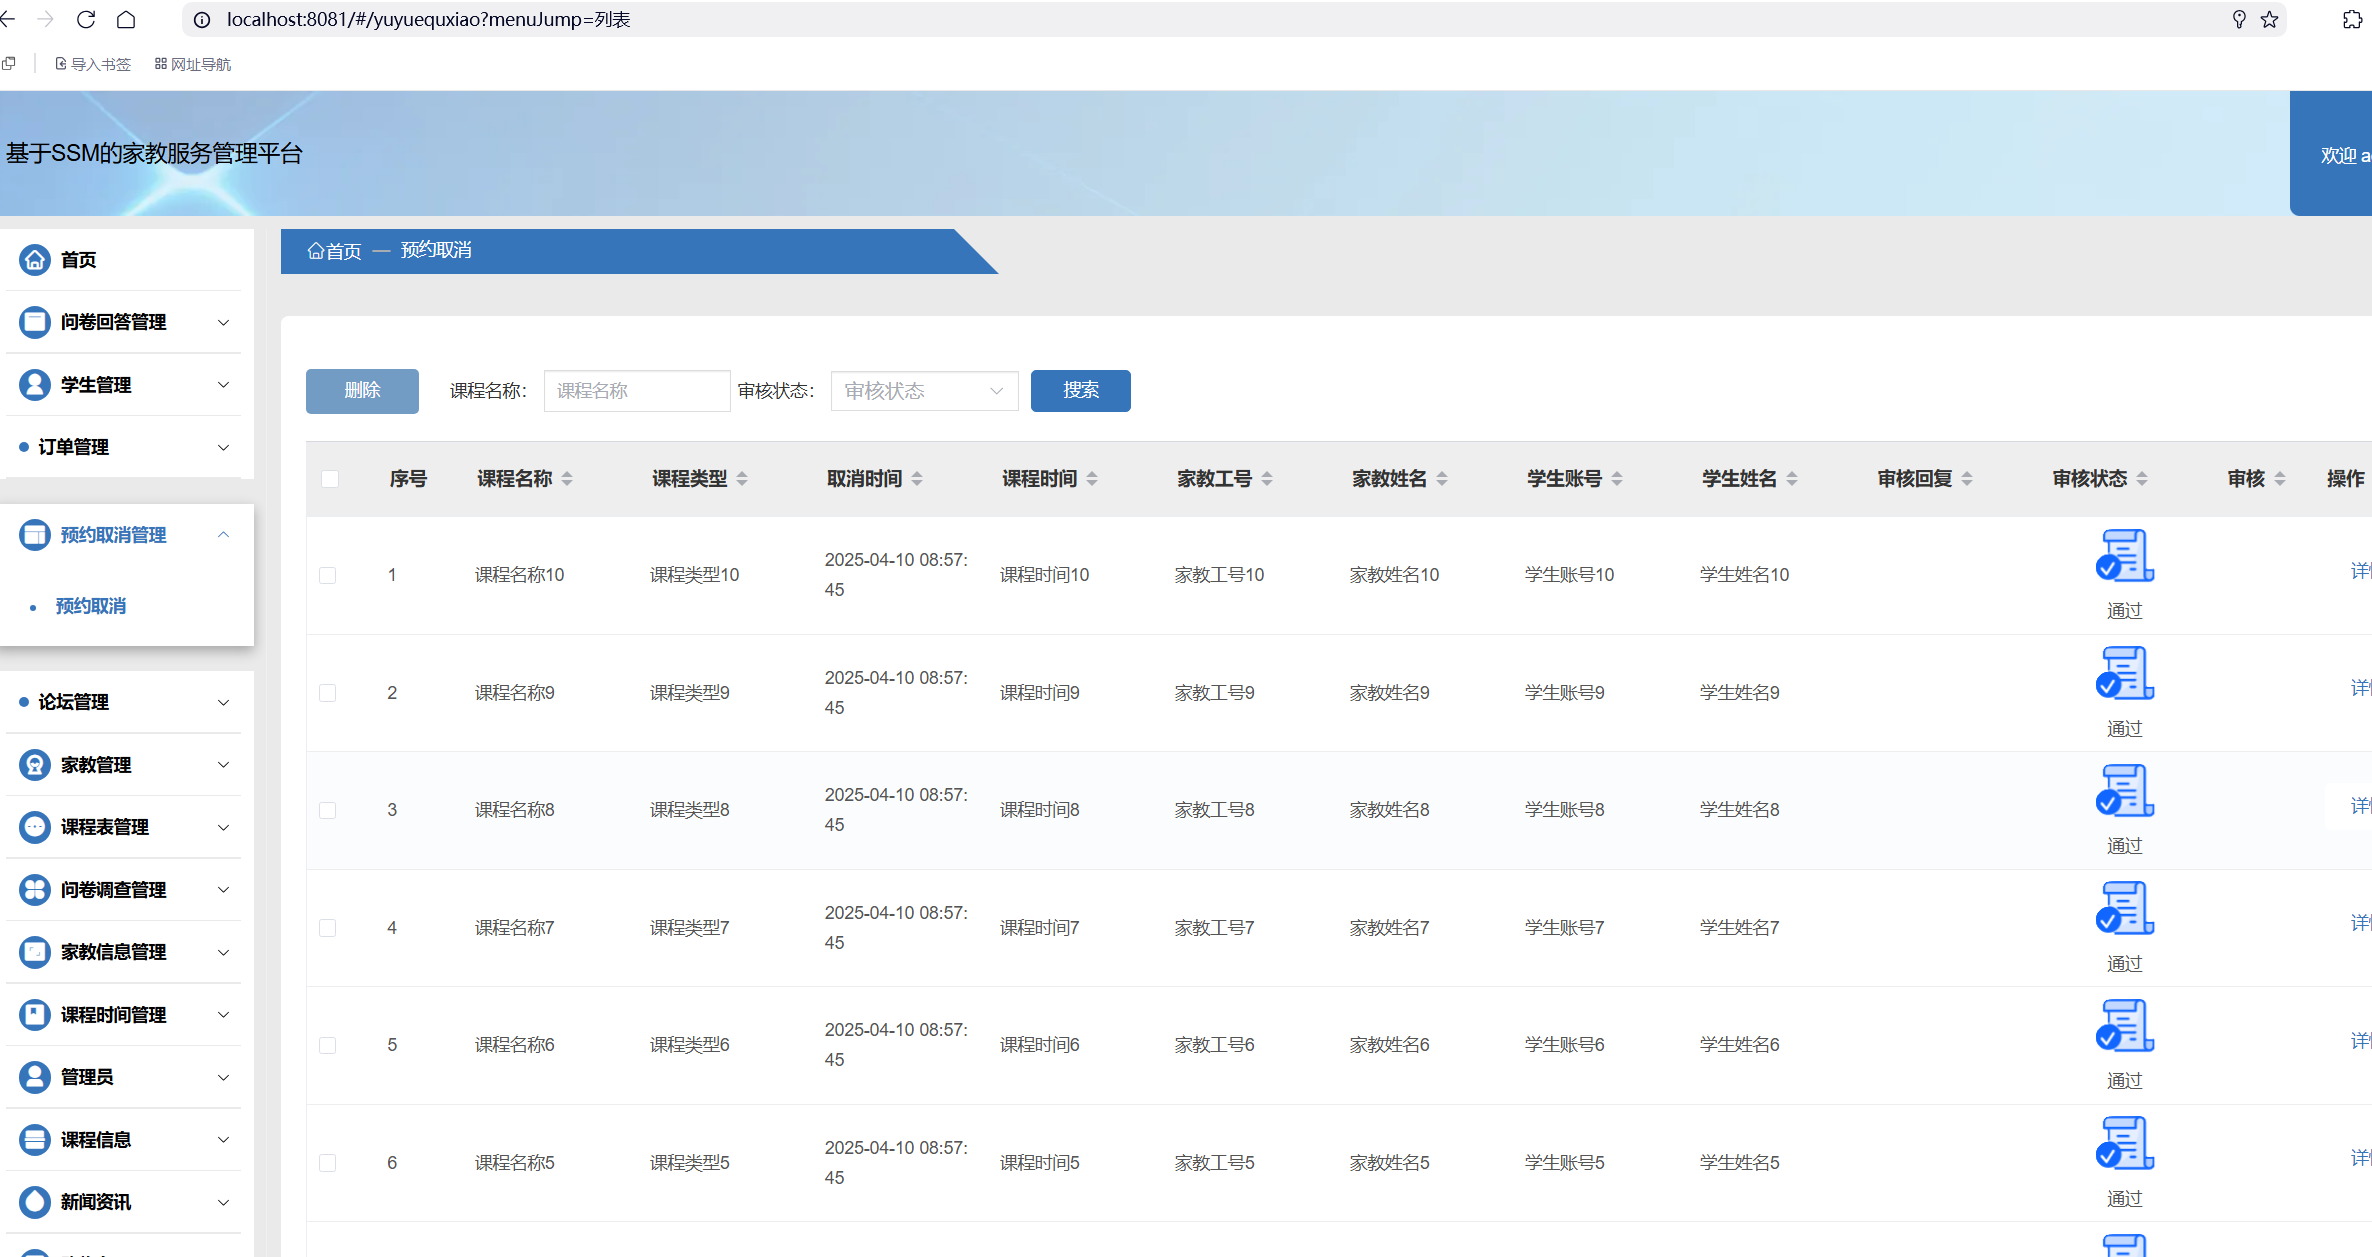Viewport: 2372px width, 1257px height.
Task: Click the 家教管理 sidebar icon
Action: tap(35, 765)
